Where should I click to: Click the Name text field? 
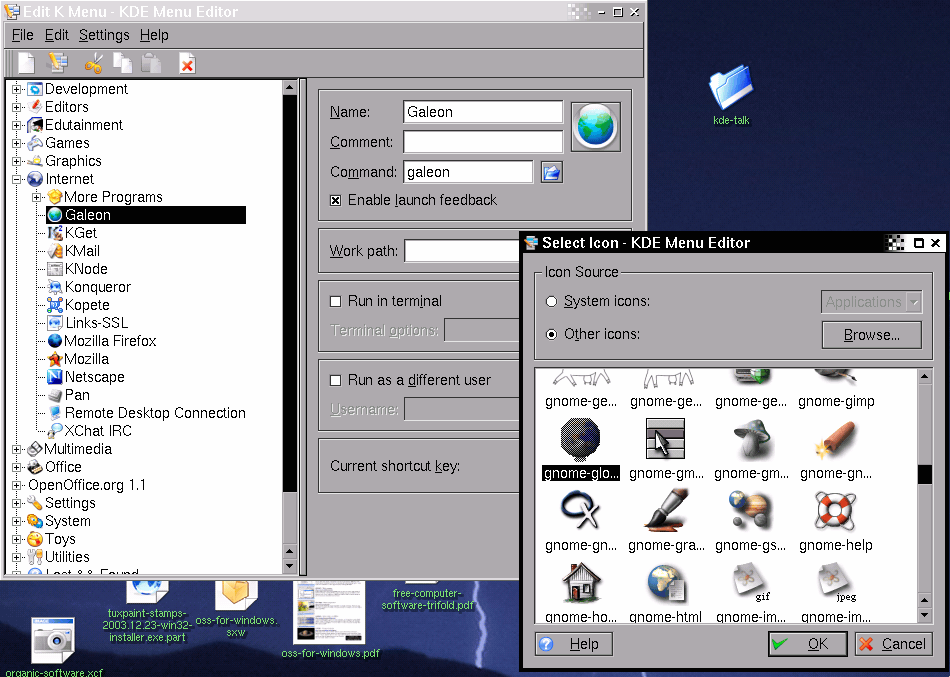pyautogui.click(x=483, y=112)
